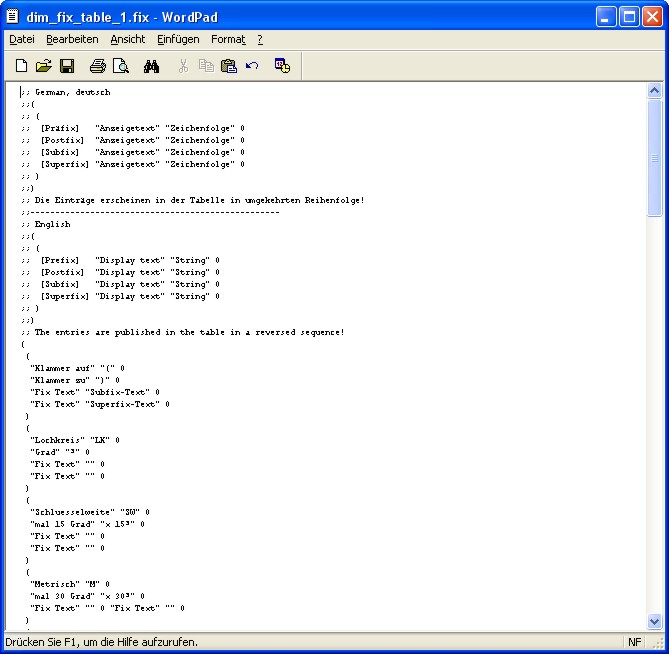
Task: Save the file using the floppy disk icon
Action: click(x=66, y=66)
